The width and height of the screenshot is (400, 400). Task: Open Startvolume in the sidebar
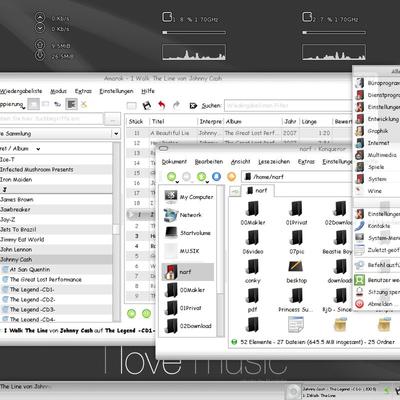pyautogui.click(x=189, y=233)
